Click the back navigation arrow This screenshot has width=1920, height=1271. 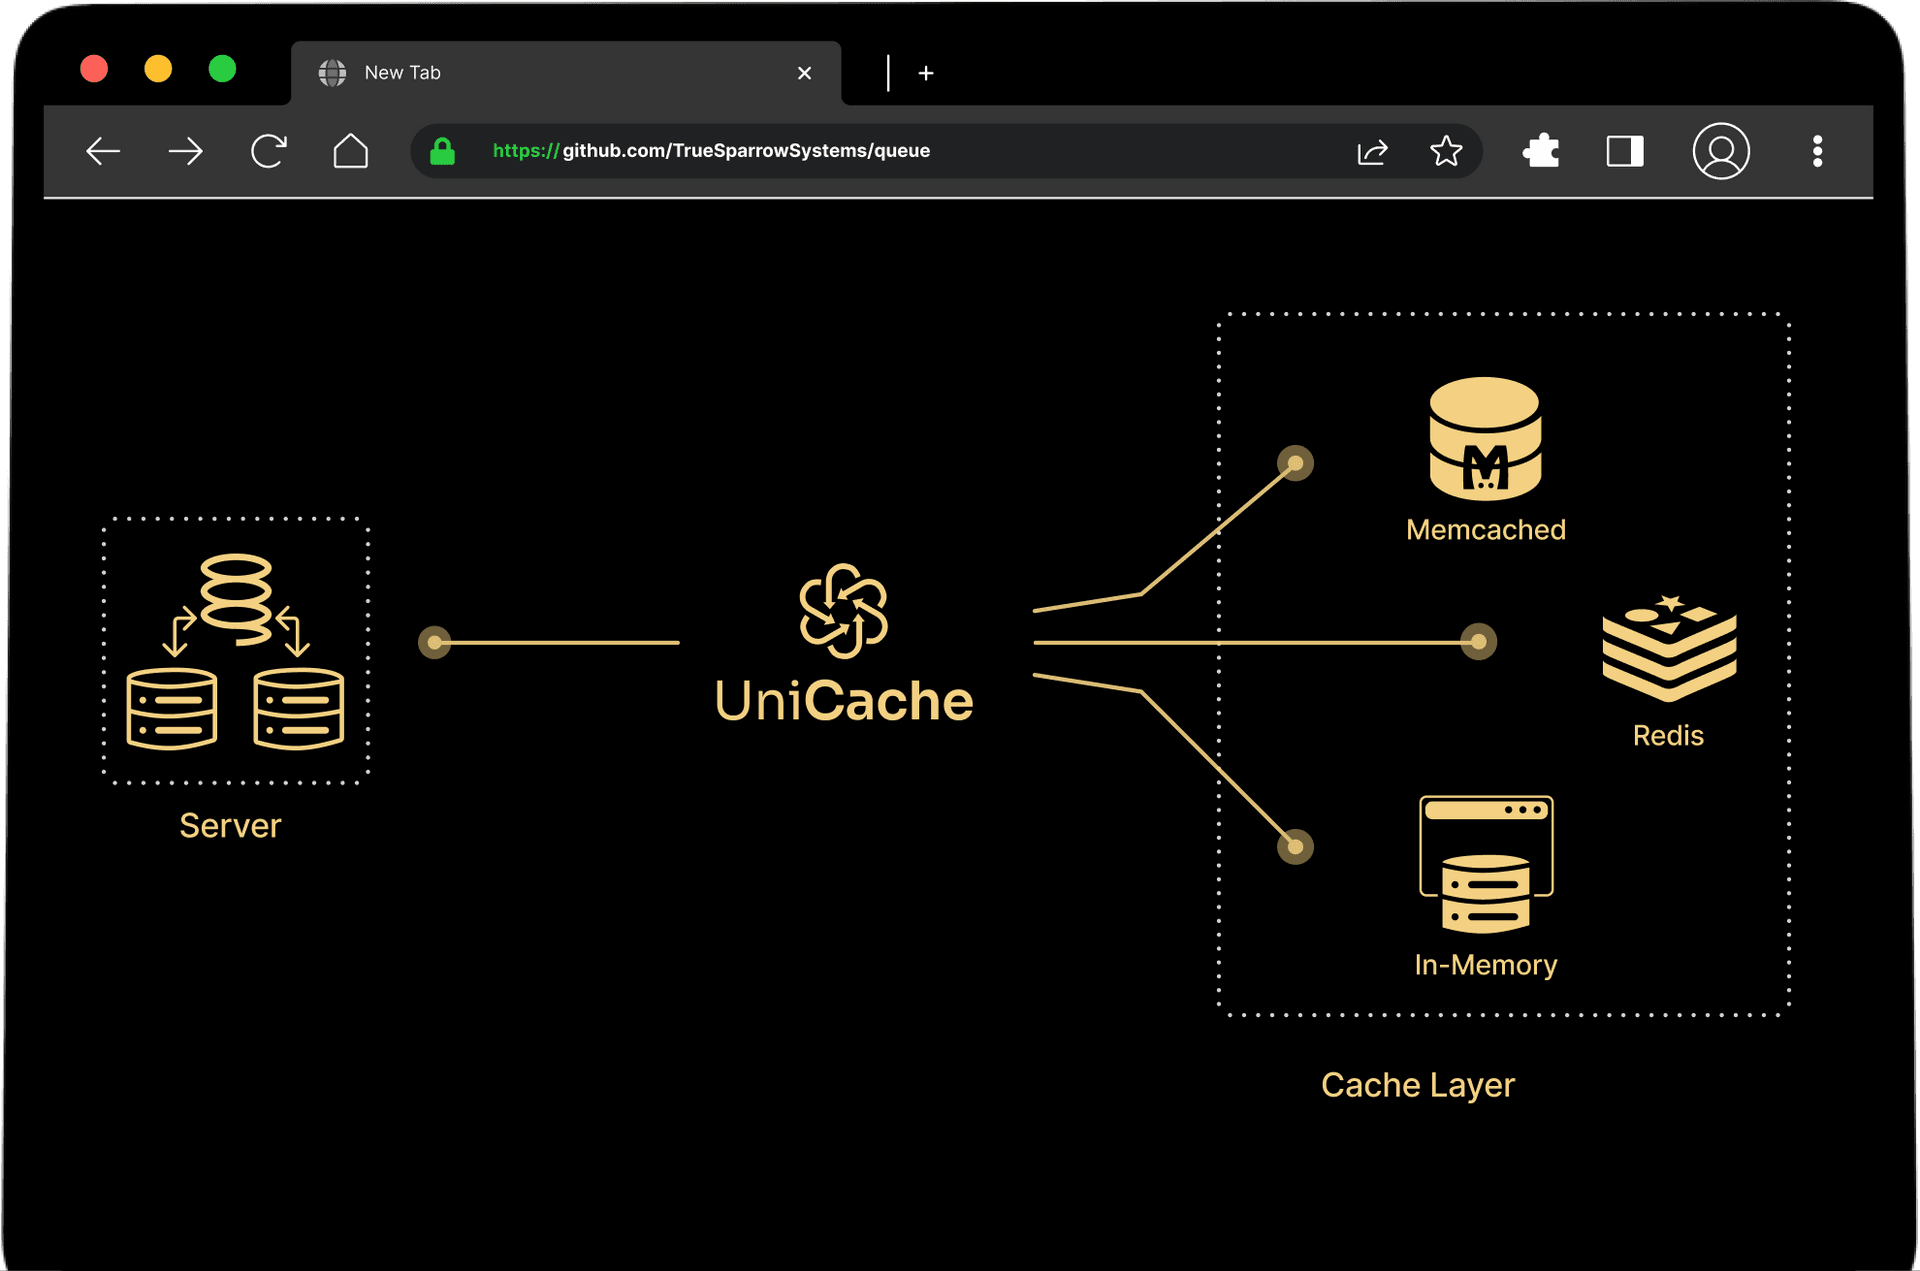click(103, 151)
